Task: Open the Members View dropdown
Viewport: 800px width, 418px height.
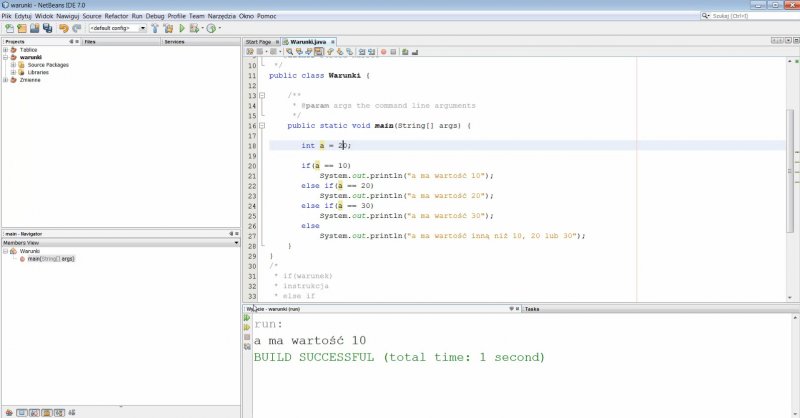Action: 236,242
